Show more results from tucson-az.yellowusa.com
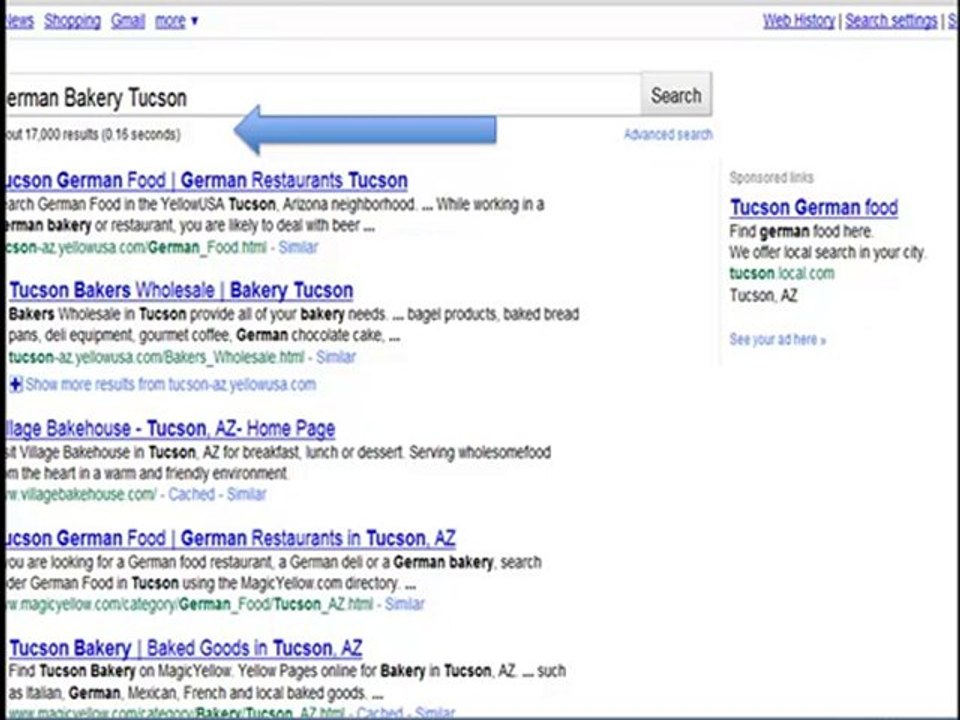Image resolution: width=960 pixels, height=720 pixels. 171,384
